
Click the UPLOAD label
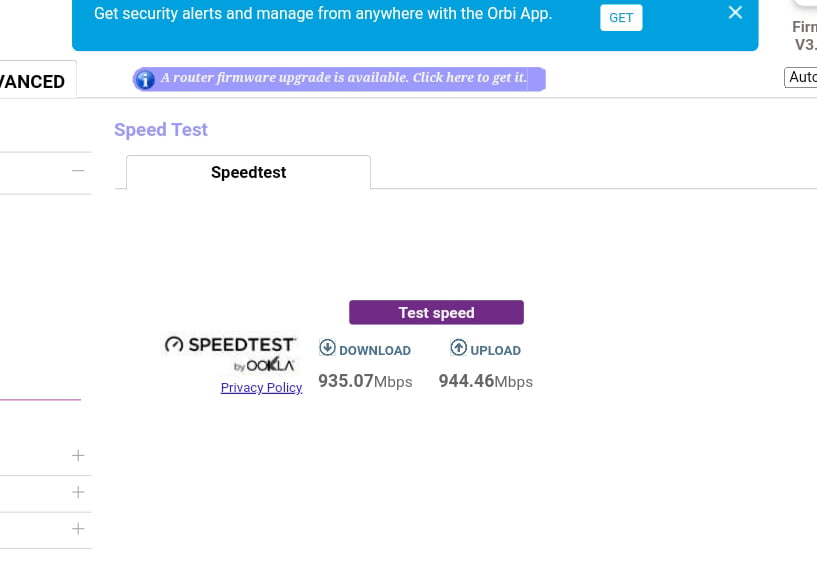point(496,351)
